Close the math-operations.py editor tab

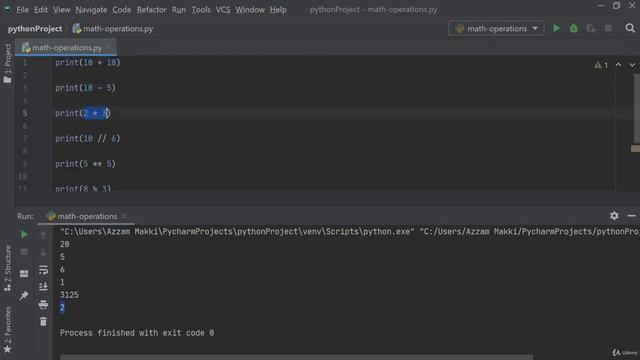109,48
